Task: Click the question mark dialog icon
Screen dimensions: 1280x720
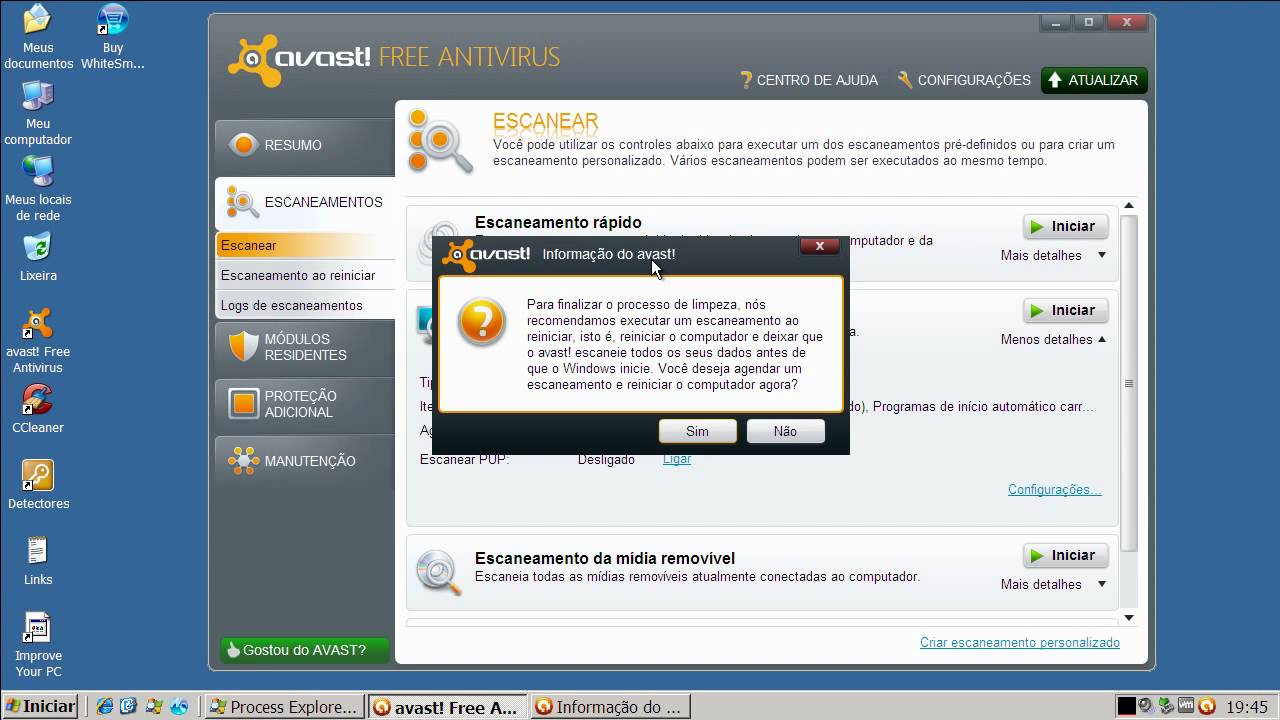Action: pos(482,322)
